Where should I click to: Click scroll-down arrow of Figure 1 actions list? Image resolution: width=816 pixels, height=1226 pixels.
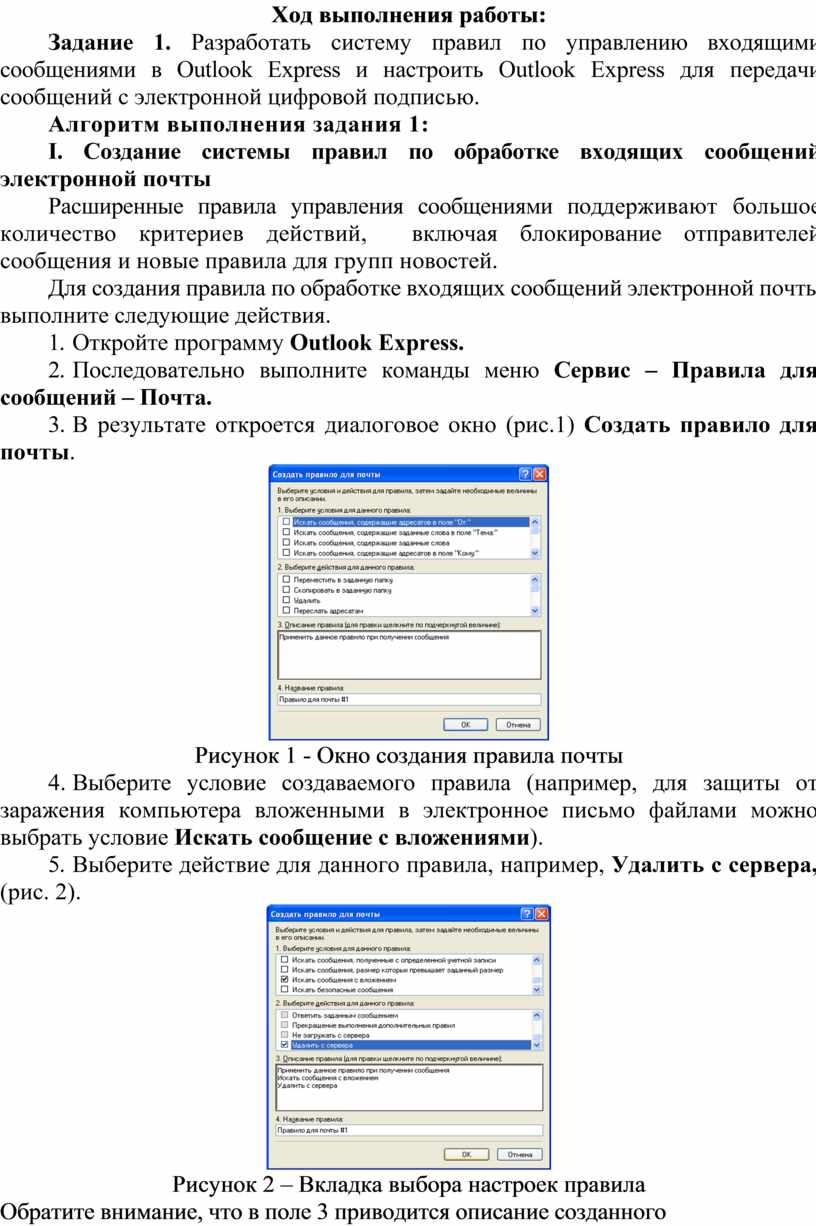point(534,611)
